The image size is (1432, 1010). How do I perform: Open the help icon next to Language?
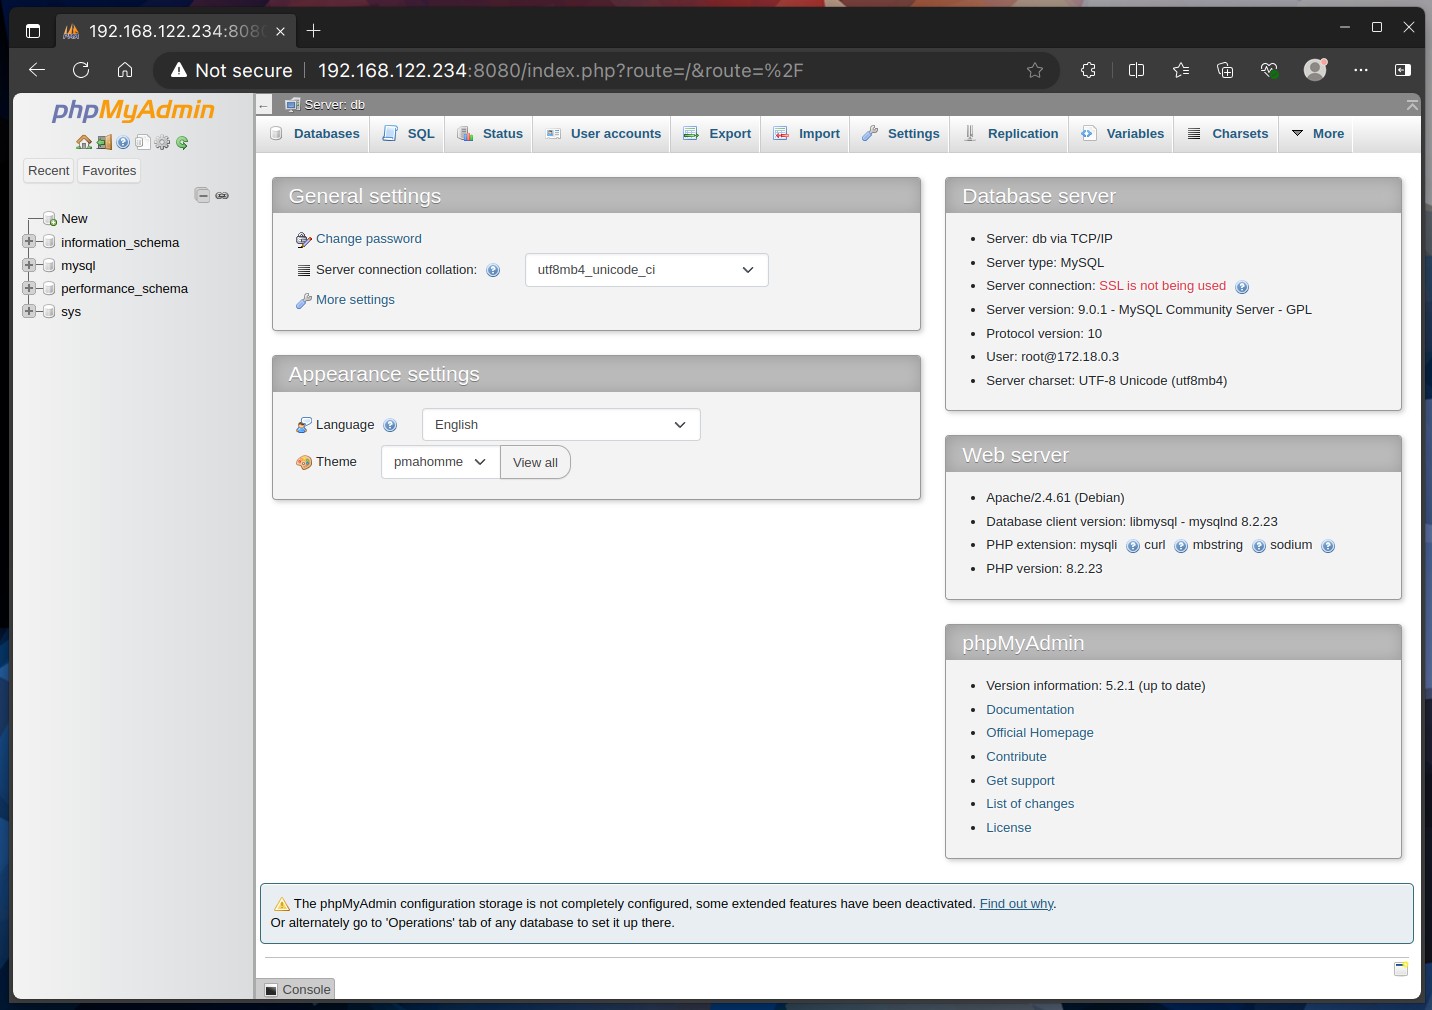pos(390,425)
